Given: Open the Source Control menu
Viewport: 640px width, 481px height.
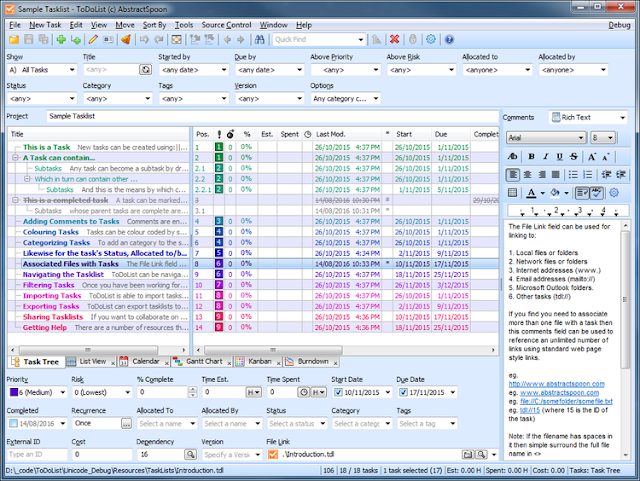Looking at the screenshot, I should point(225,22).
